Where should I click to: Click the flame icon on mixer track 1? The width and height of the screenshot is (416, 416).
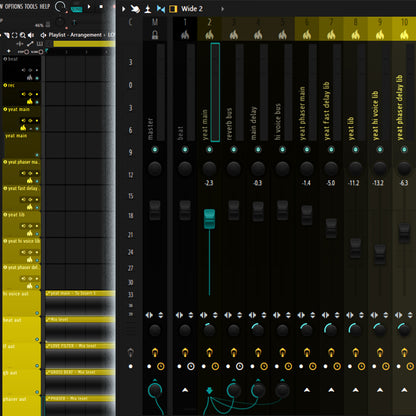coord(185,35)
